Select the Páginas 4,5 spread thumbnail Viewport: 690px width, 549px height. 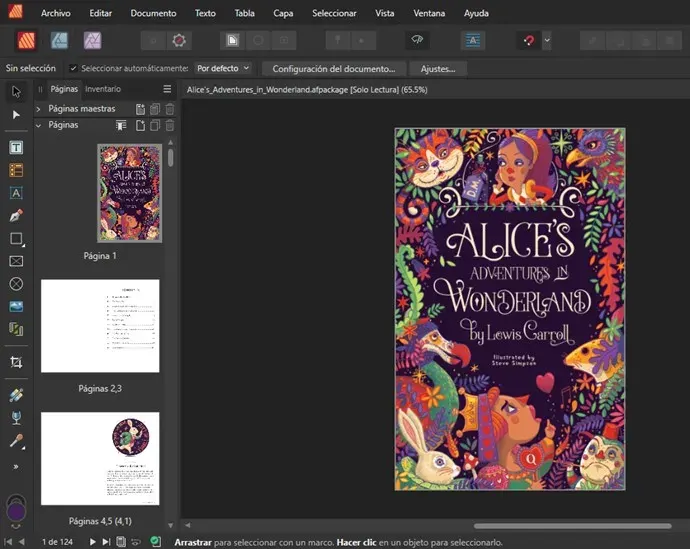point(100,458)
